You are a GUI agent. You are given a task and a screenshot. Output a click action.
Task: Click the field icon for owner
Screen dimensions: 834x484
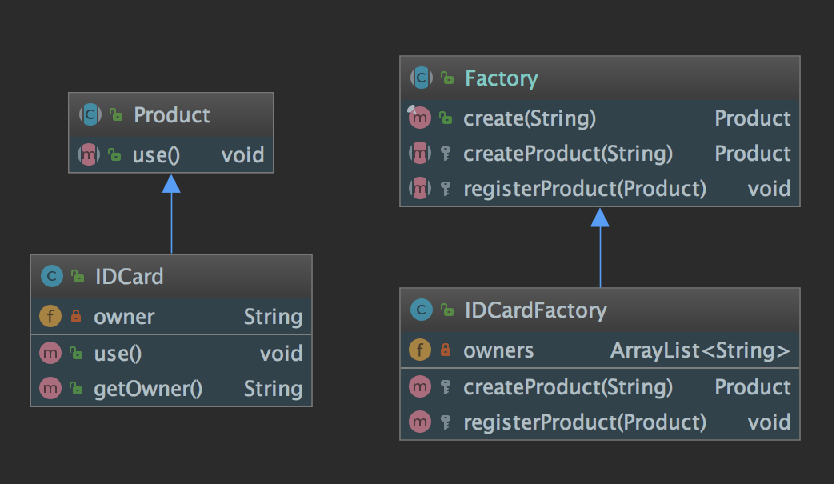tap(50, 316)
